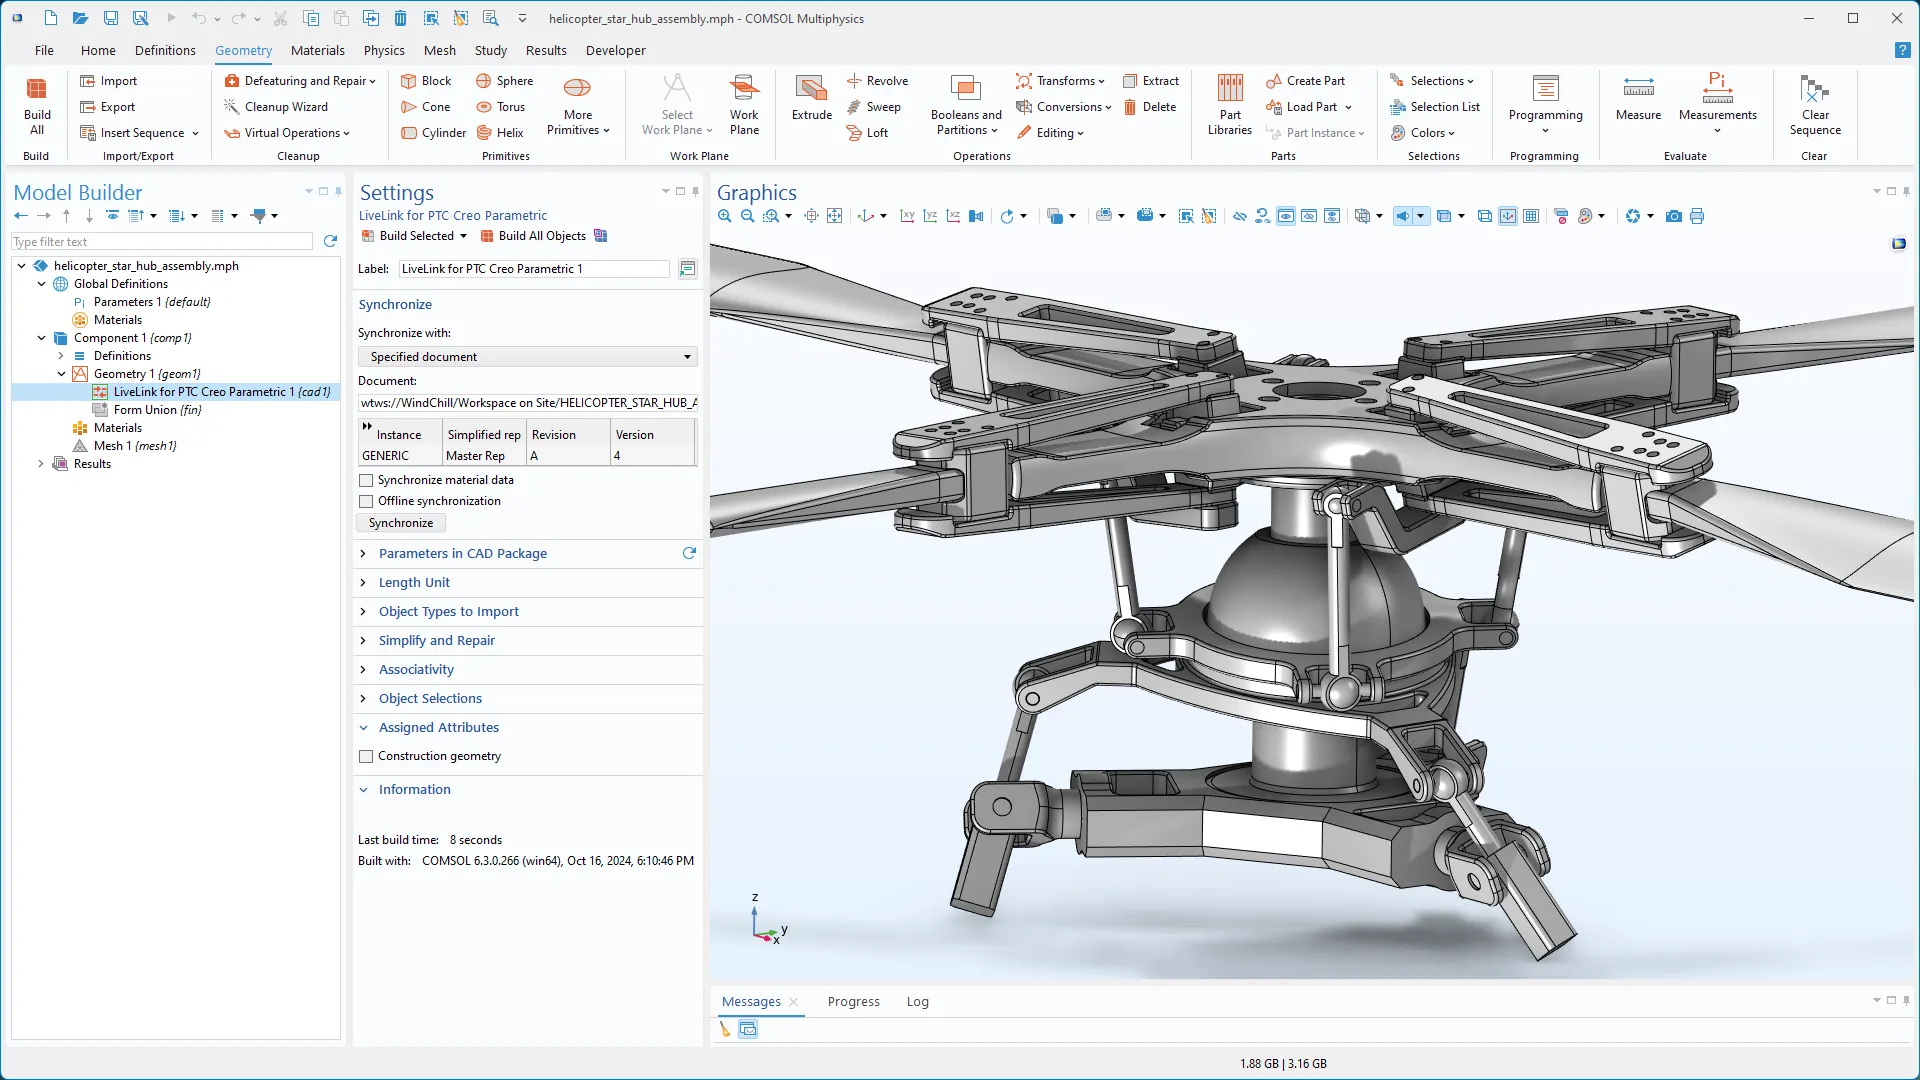The width and height of the screenshot is (1920, 1080).
Task: Open the Physics ribbon tab
Action: click(x=384, y=50)
